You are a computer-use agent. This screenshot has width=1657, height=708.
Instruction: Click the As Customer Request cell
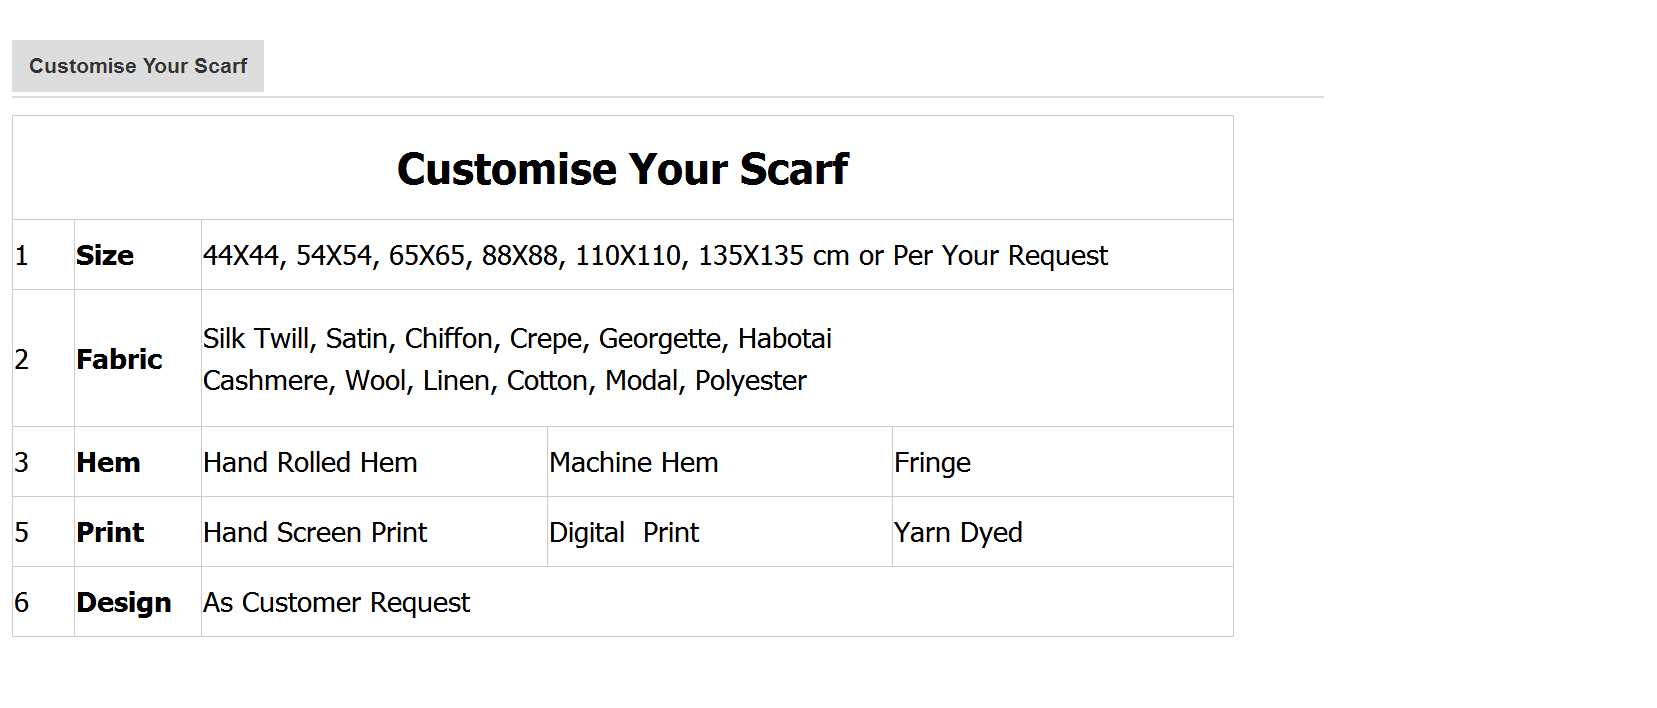(x=336, y=603)
